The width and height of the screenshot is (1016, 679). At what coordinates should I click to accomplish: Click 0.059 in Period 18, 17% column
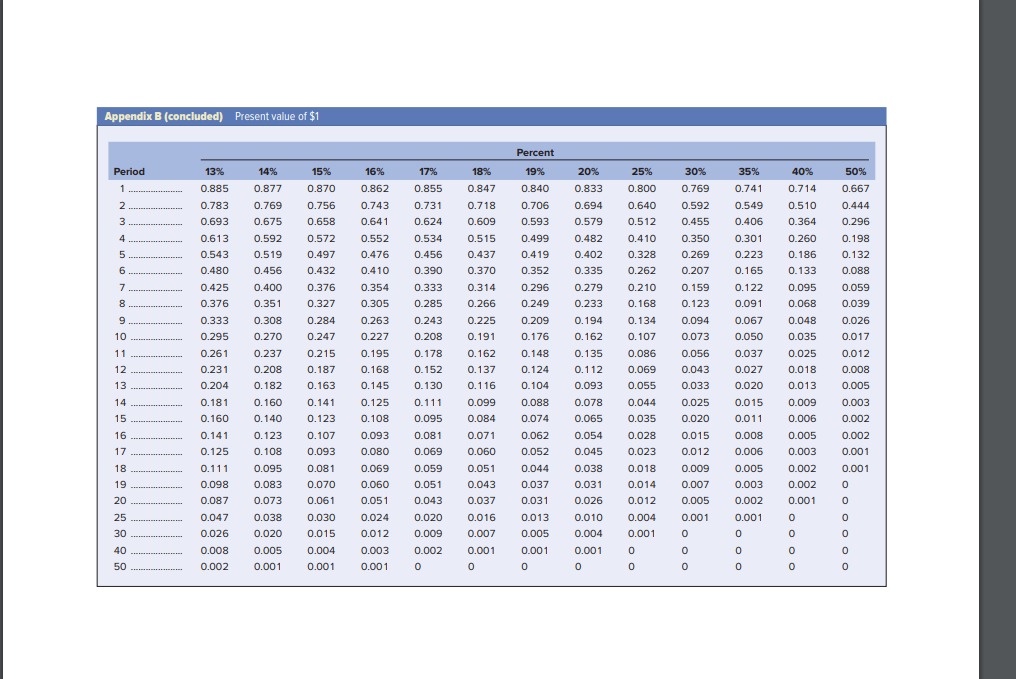(x=428, y=468)
